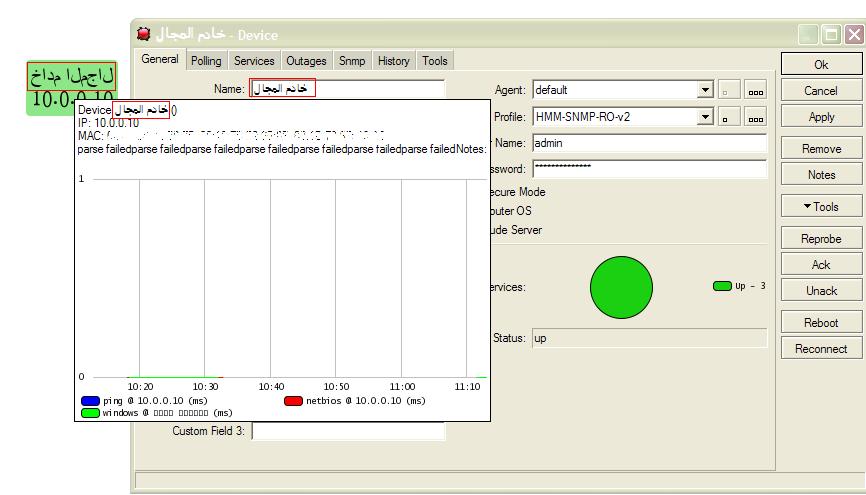Click the Remove button
The width and height of the screenshot is (866, 495).
pos(821,149)
